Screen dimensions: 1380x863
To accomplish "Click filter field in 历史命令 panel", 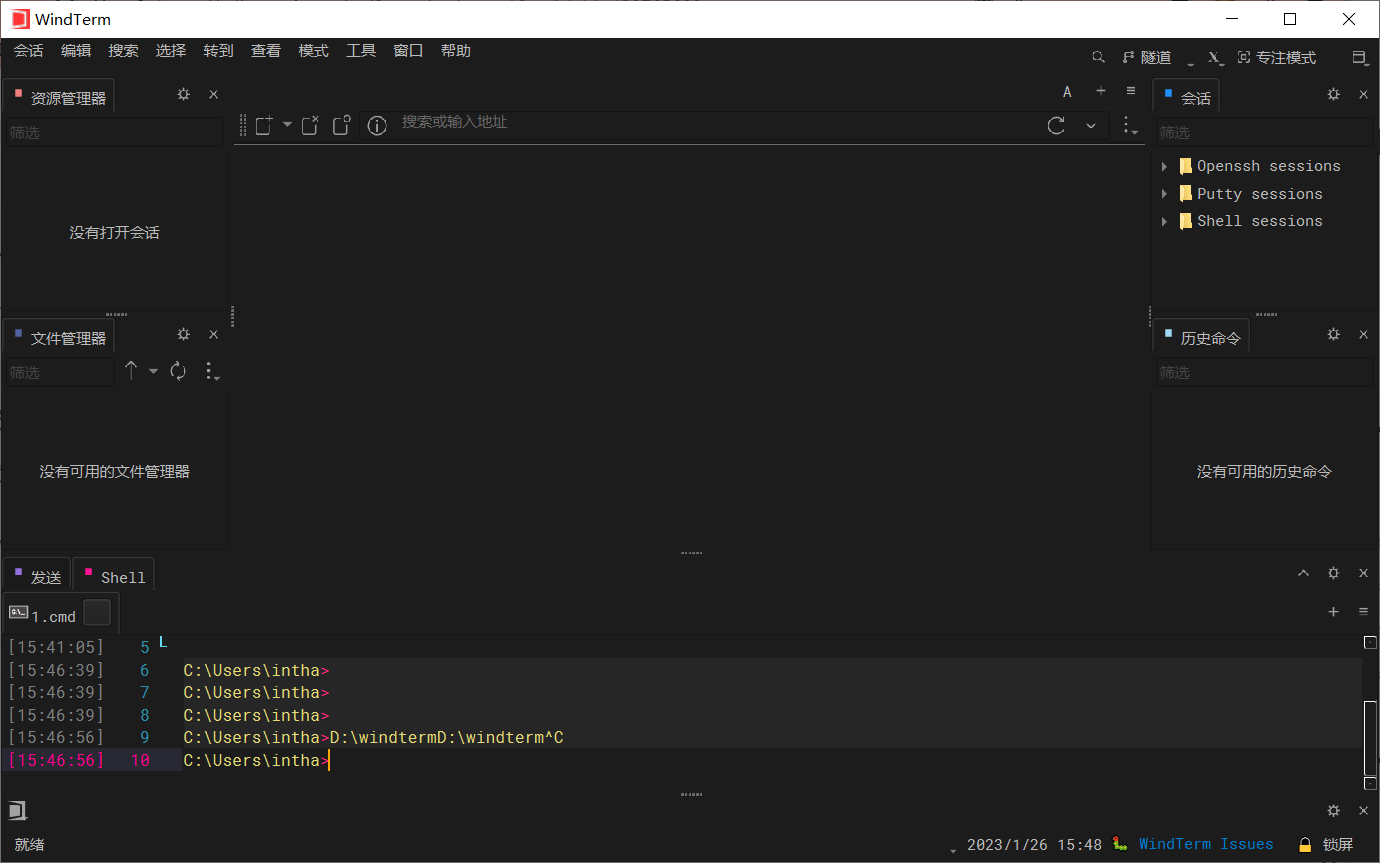I will coord(1265,372).
